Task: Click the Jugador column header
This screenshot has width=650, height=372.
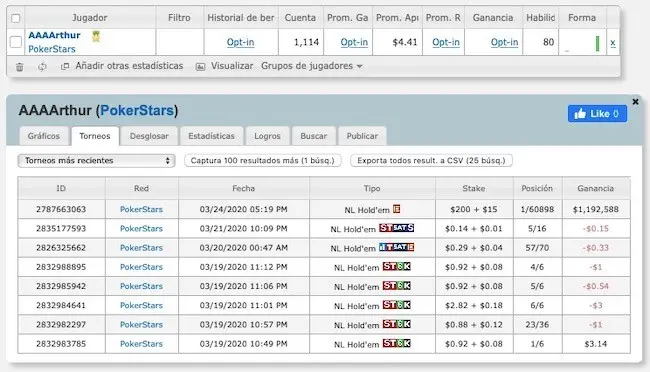Action: (90, 18)
